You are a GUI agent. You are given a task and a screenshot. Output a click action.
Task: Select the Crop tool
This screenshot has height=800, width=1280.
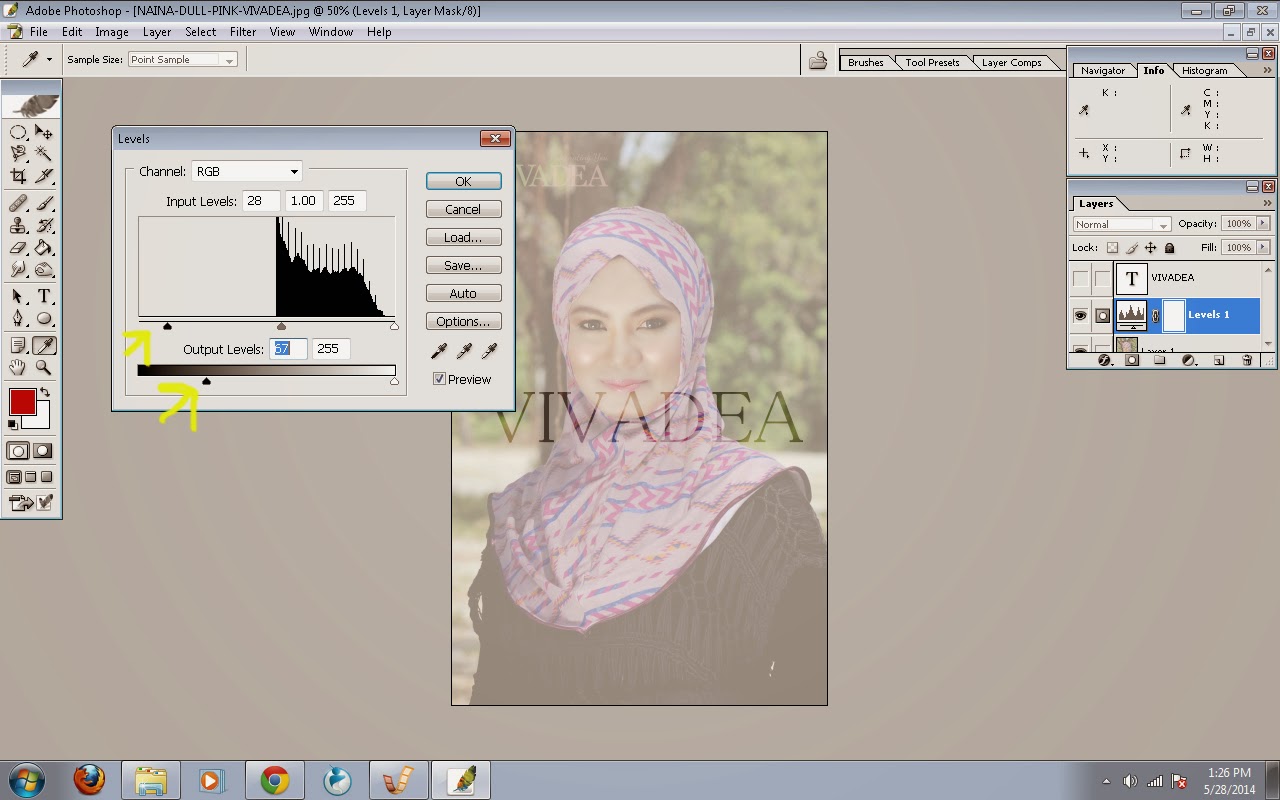20,175
